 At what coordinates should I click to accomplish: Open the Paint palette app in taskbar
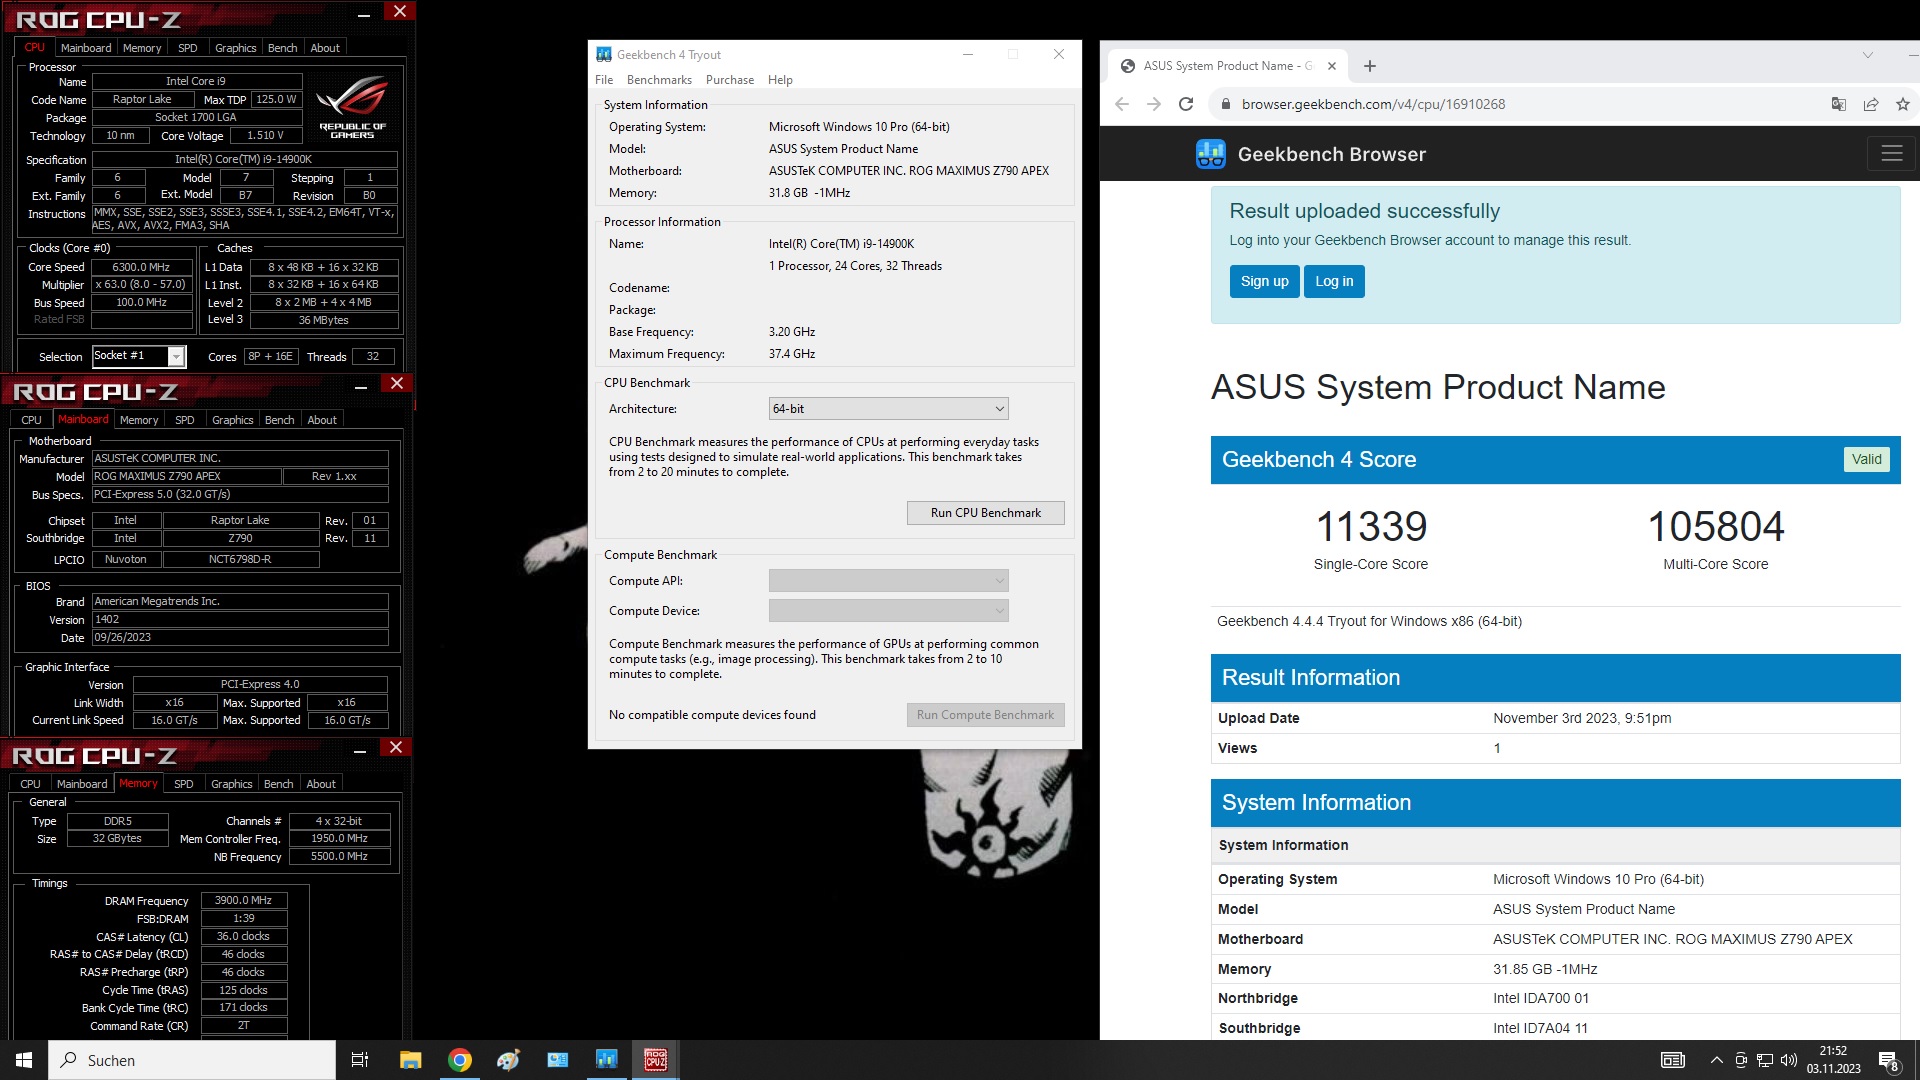(x=508, y=1060)
